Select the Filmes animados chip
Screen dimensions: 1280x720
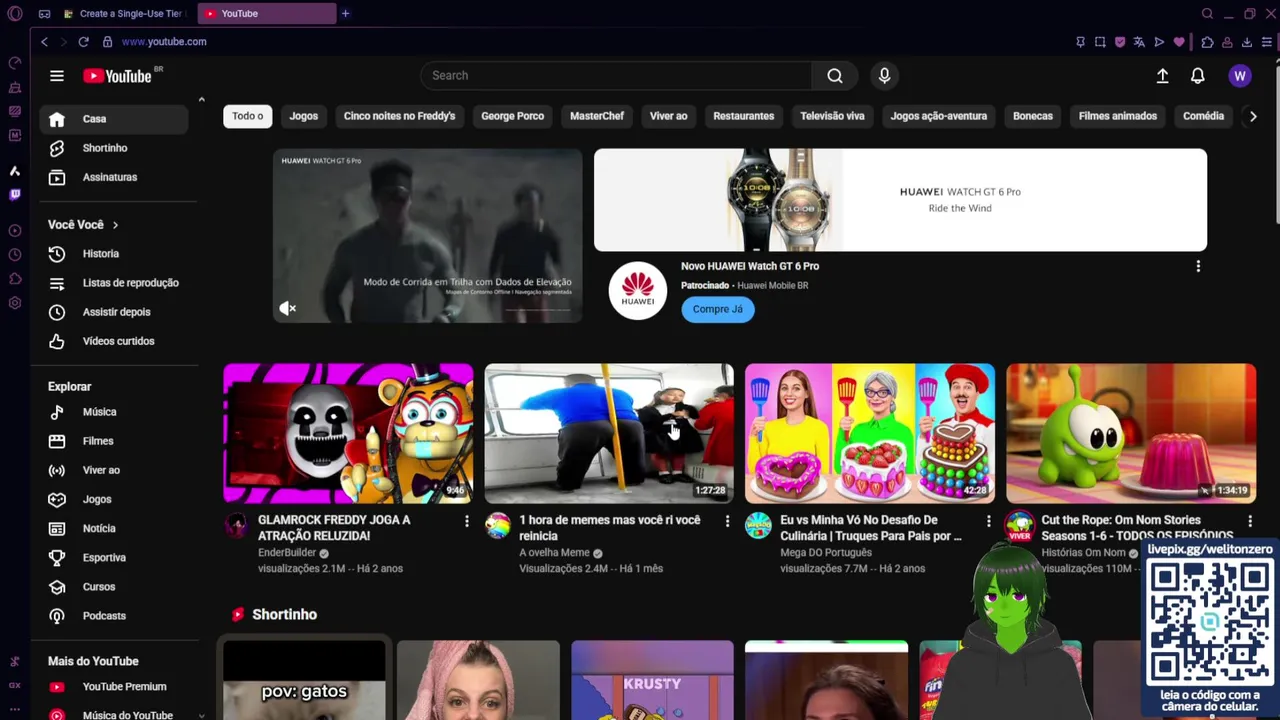pos(1117,116)
